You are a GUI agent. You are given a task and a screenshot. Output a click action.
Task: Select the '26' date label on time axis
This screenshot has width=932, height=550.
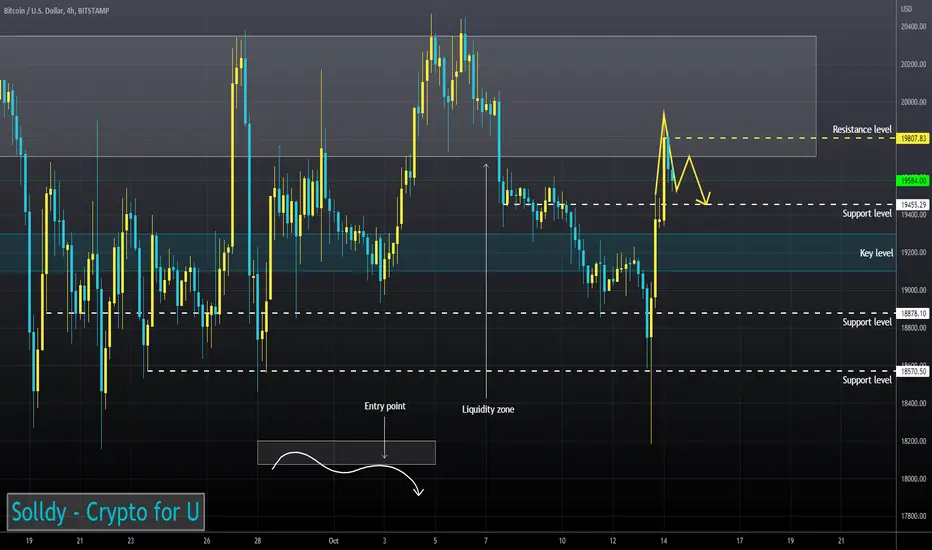(x=207, y=541)
